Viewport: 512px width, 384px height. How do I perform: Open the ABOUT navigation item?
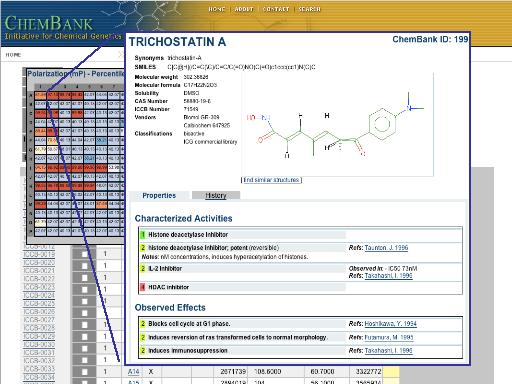coord(244,9)
